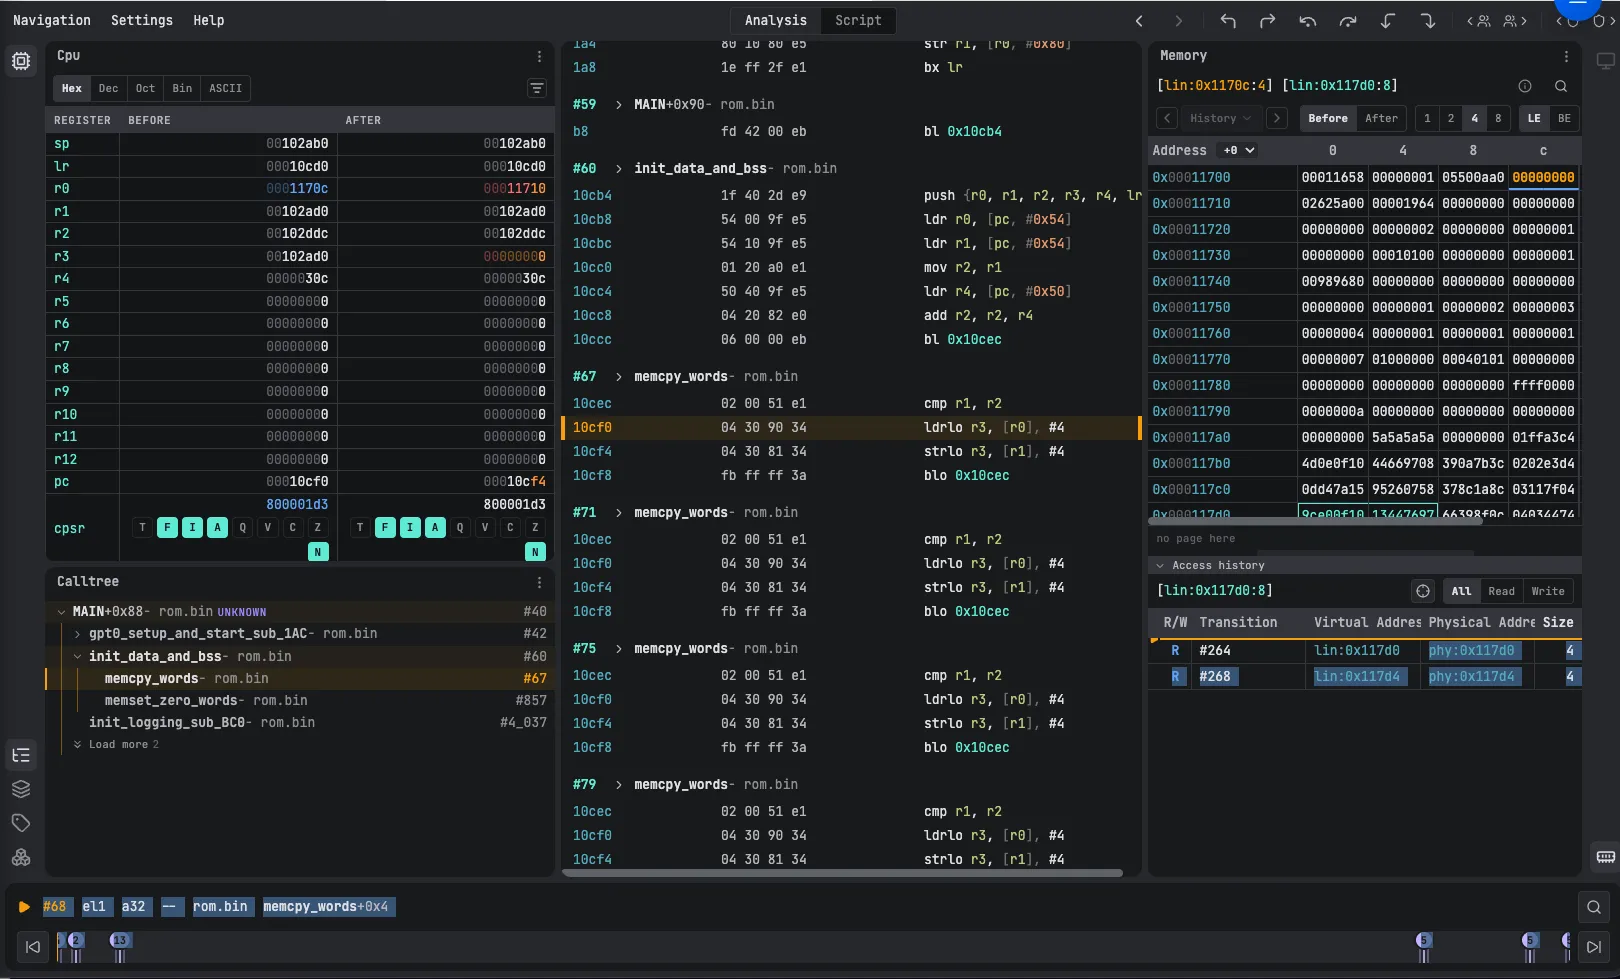Open the Cpu panel three-dot options menu
1620x979 pixels.
[539, 57]
